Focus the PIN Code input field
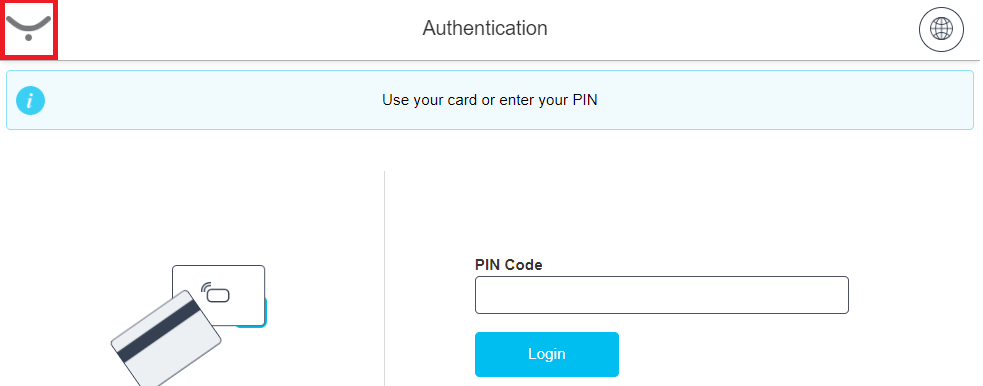This screenshot has height=386, width=983. [661, 295]
